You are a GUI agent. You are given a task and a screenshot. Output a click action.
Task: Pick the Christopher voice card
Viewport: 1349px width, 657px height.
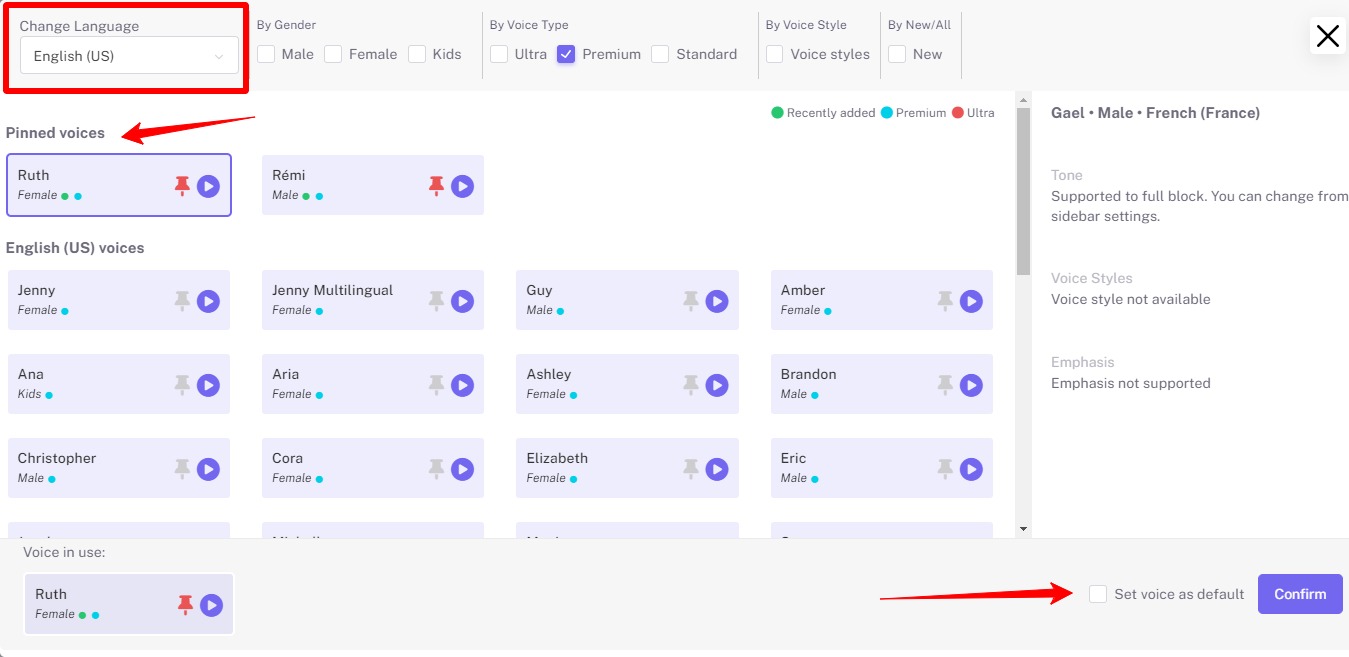pos(119,468)
